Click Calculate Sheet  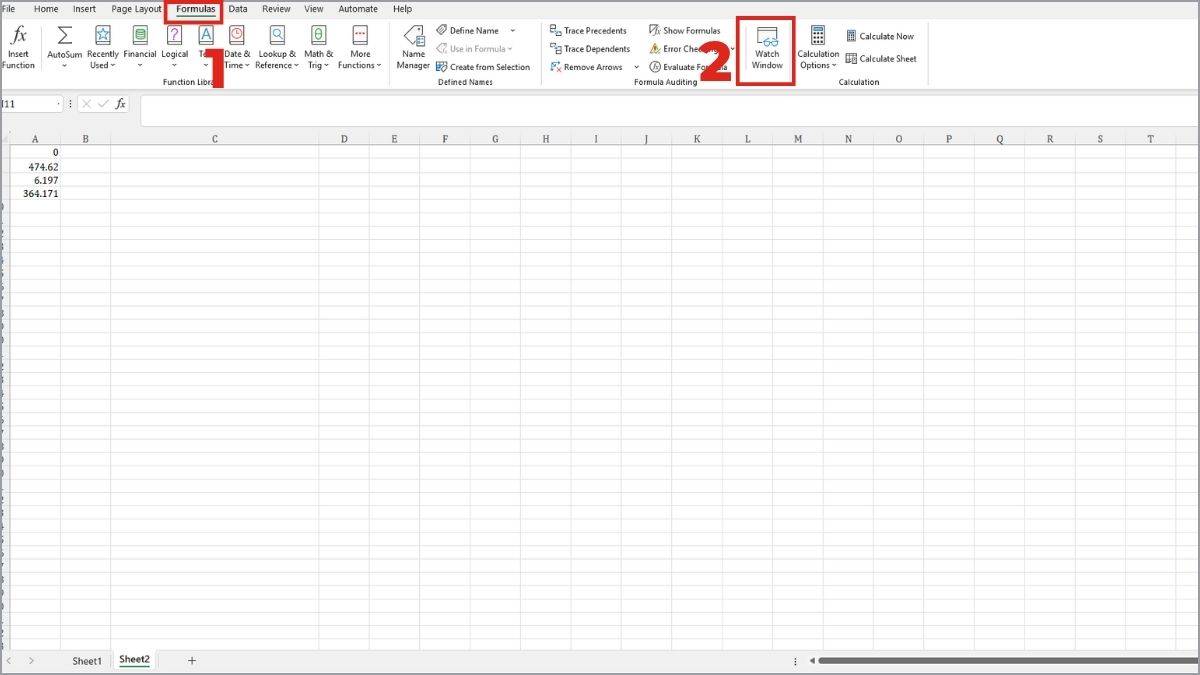tap(881, 58)
